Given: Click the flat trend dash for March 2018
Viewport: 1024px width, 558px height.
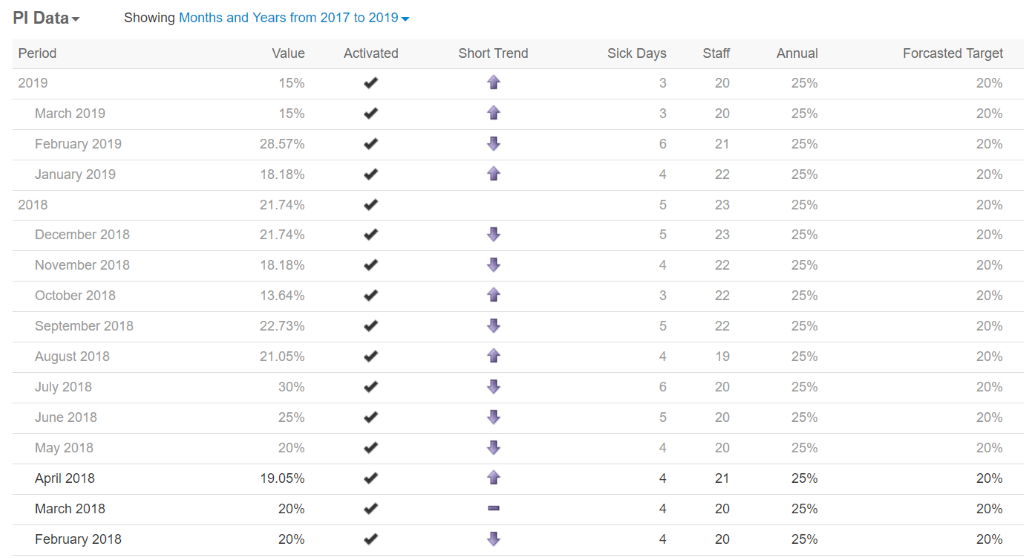Looking at the screenshot, I should tap(494, 508).
